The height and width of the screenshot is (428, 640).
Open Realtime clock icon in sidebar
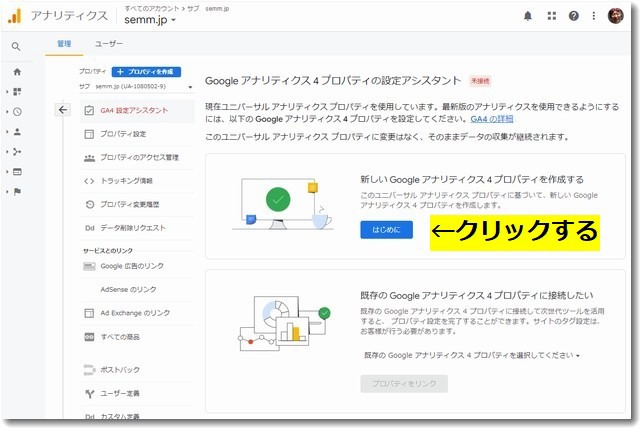(17, 112)
